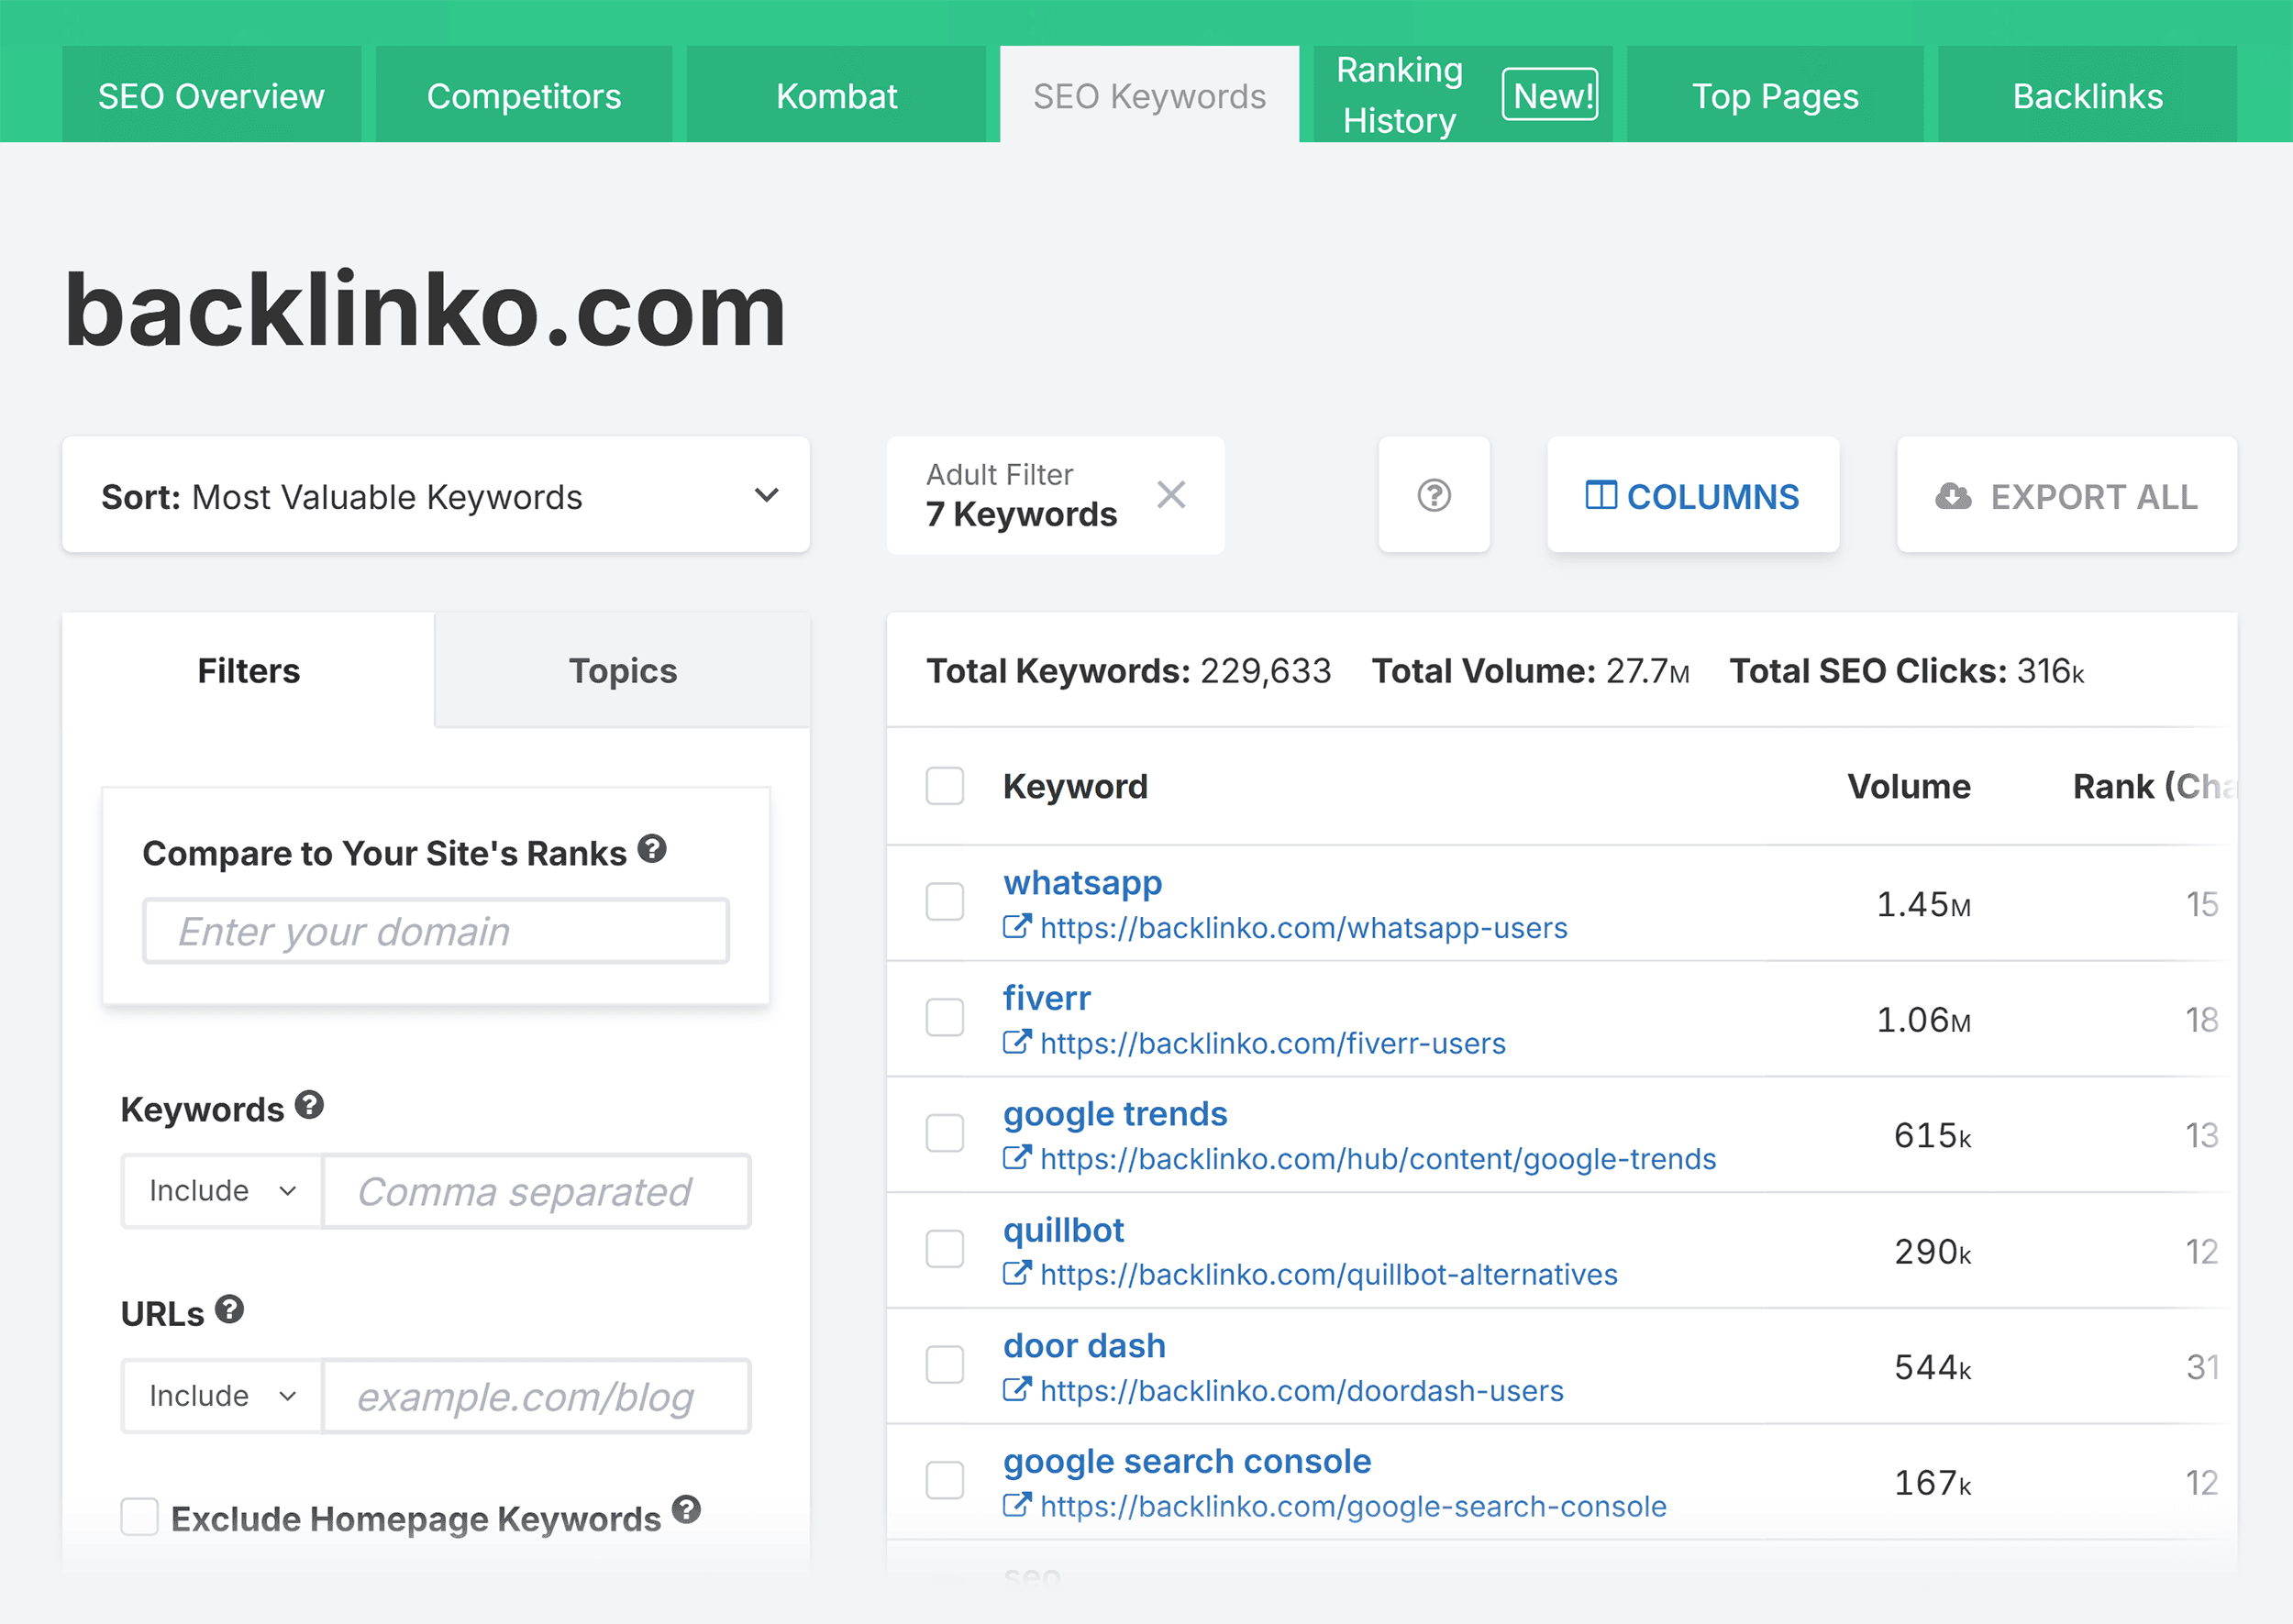Viewport: 2293px width, 1624px height.
Task: Click help icon beside Compare to Your Site's Ranks
Action: tap(653, 849)
